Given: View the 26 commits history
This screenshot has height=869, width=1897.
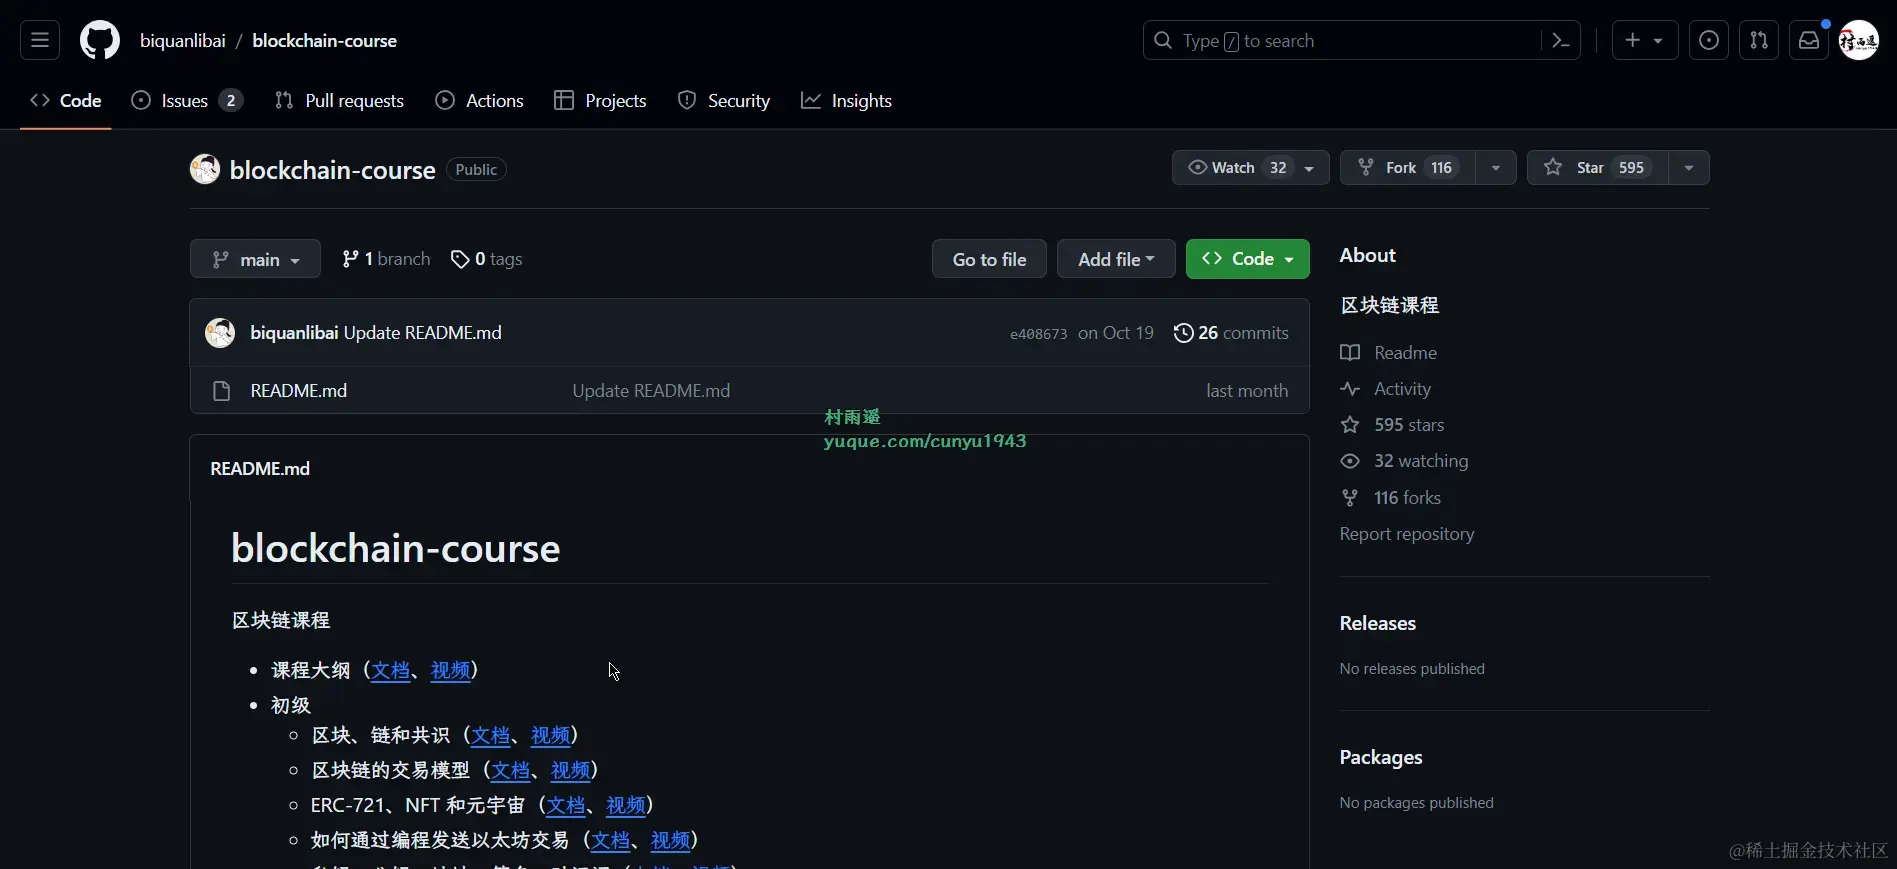Looking at the screenshot, I should tap(1231, 333).
